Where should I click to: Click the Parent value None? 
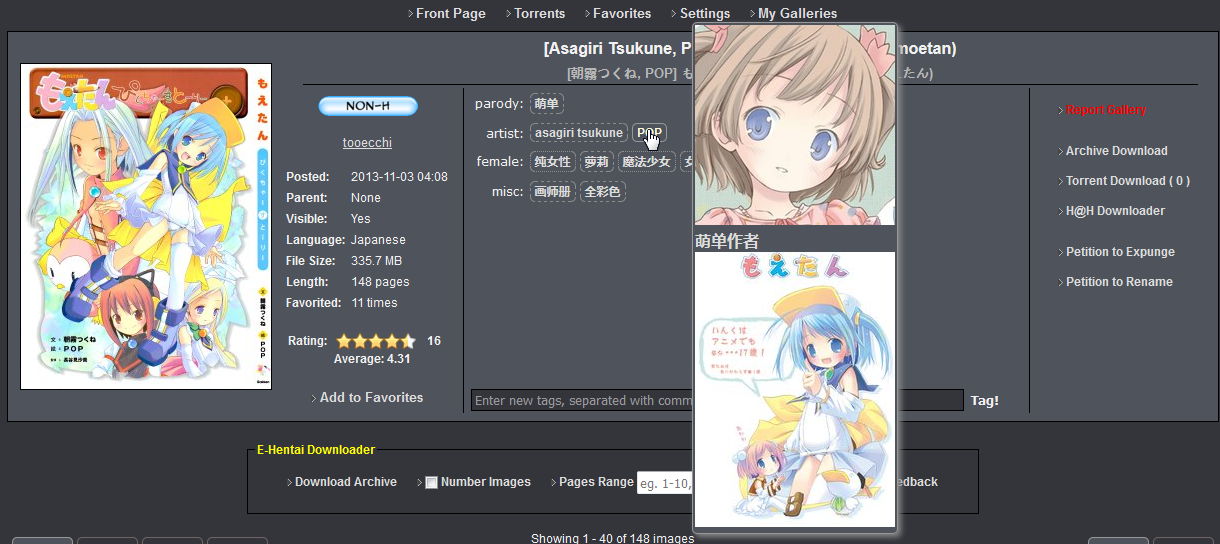(x=366, y=198)
